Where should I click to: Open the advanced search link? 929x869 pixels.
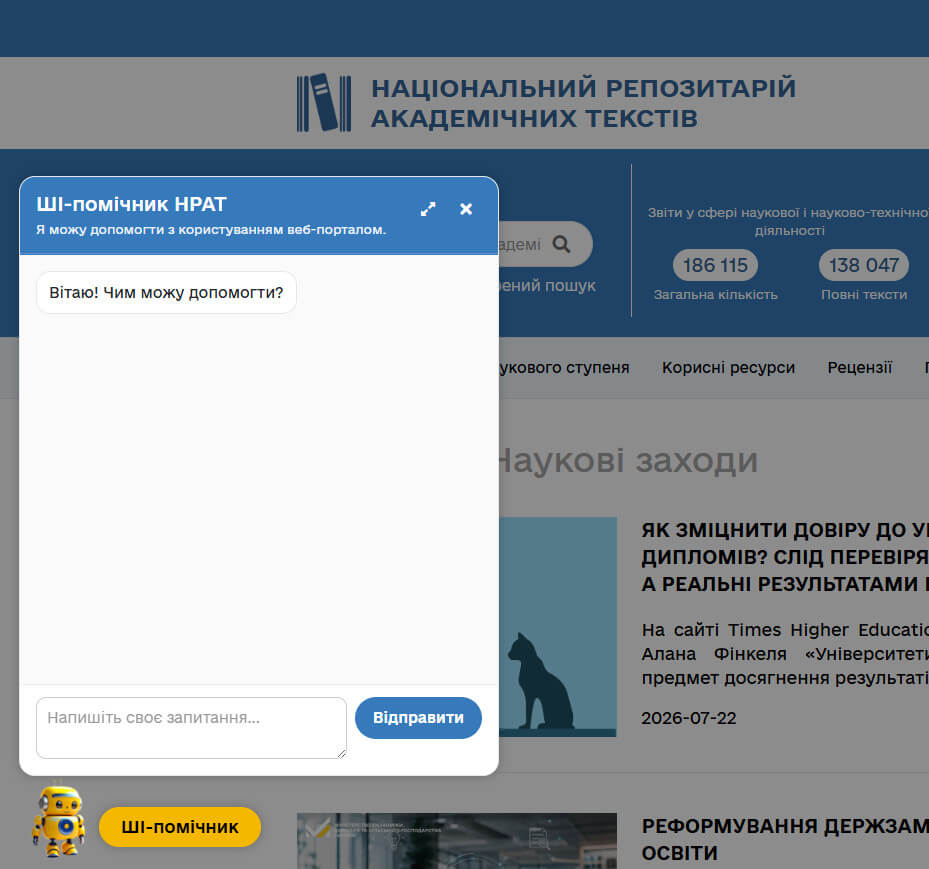tap(547, 286)
